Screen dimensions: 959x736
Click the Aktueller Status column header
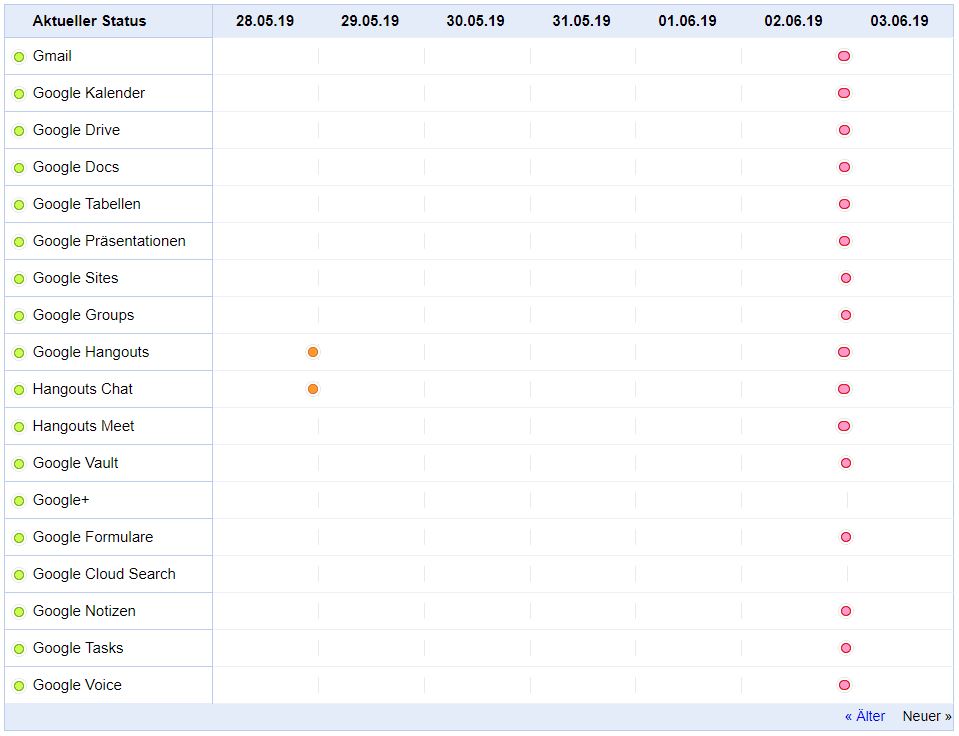coord(89,21)
